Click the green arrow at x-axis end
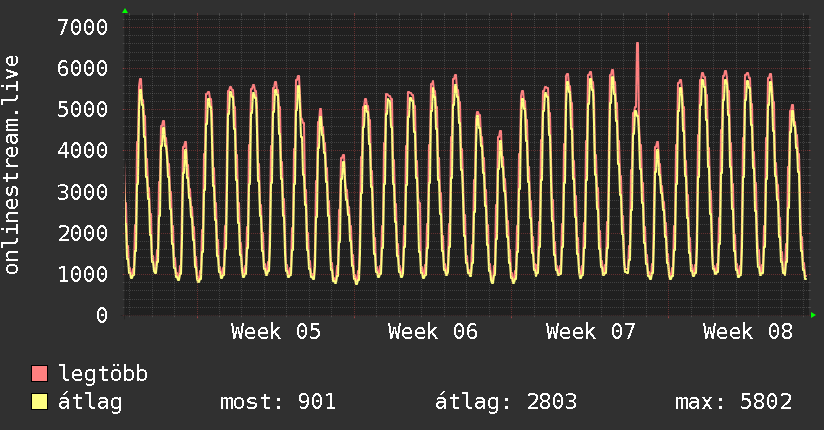The image size is (824, 430). pos(813,315)
